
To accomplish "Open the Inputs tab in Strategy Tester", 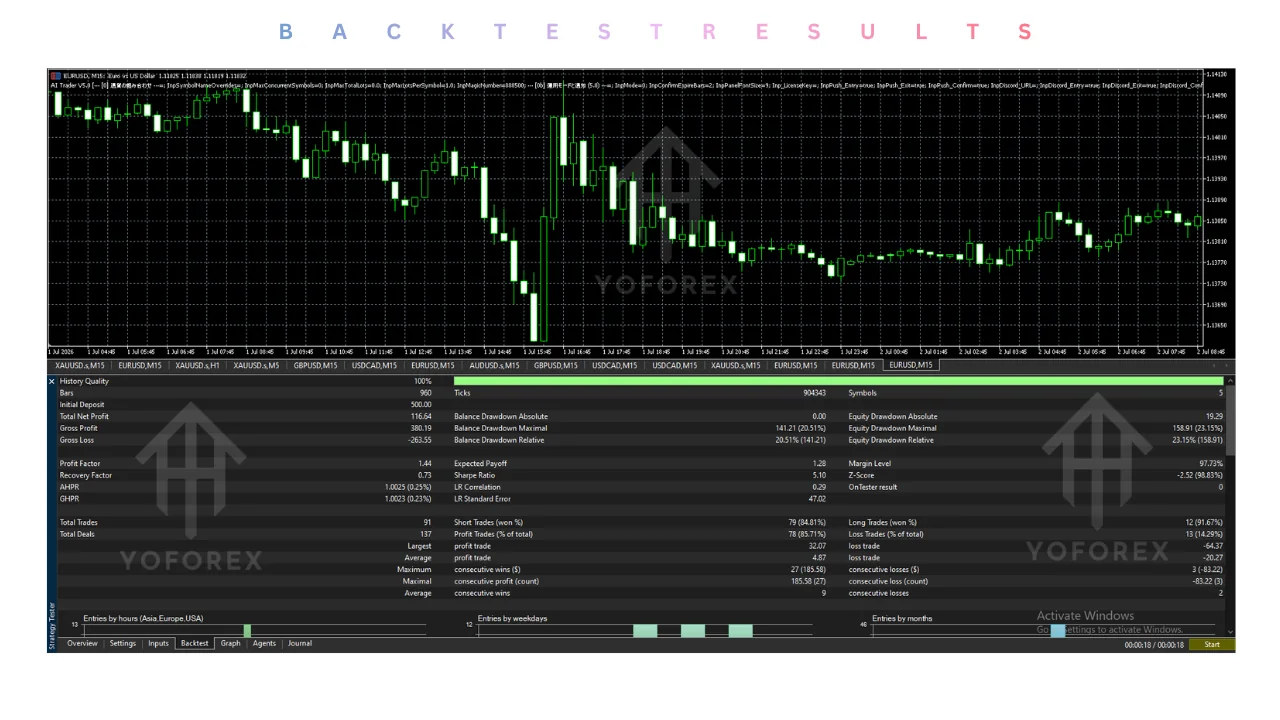I will tap(158, 643).
